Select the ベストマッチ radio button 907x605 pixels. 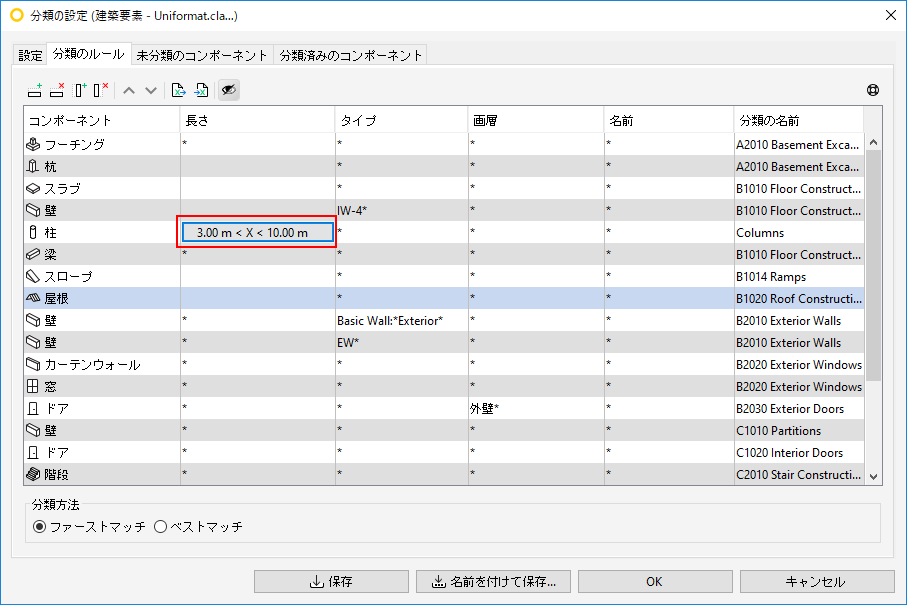click(160, 527)
